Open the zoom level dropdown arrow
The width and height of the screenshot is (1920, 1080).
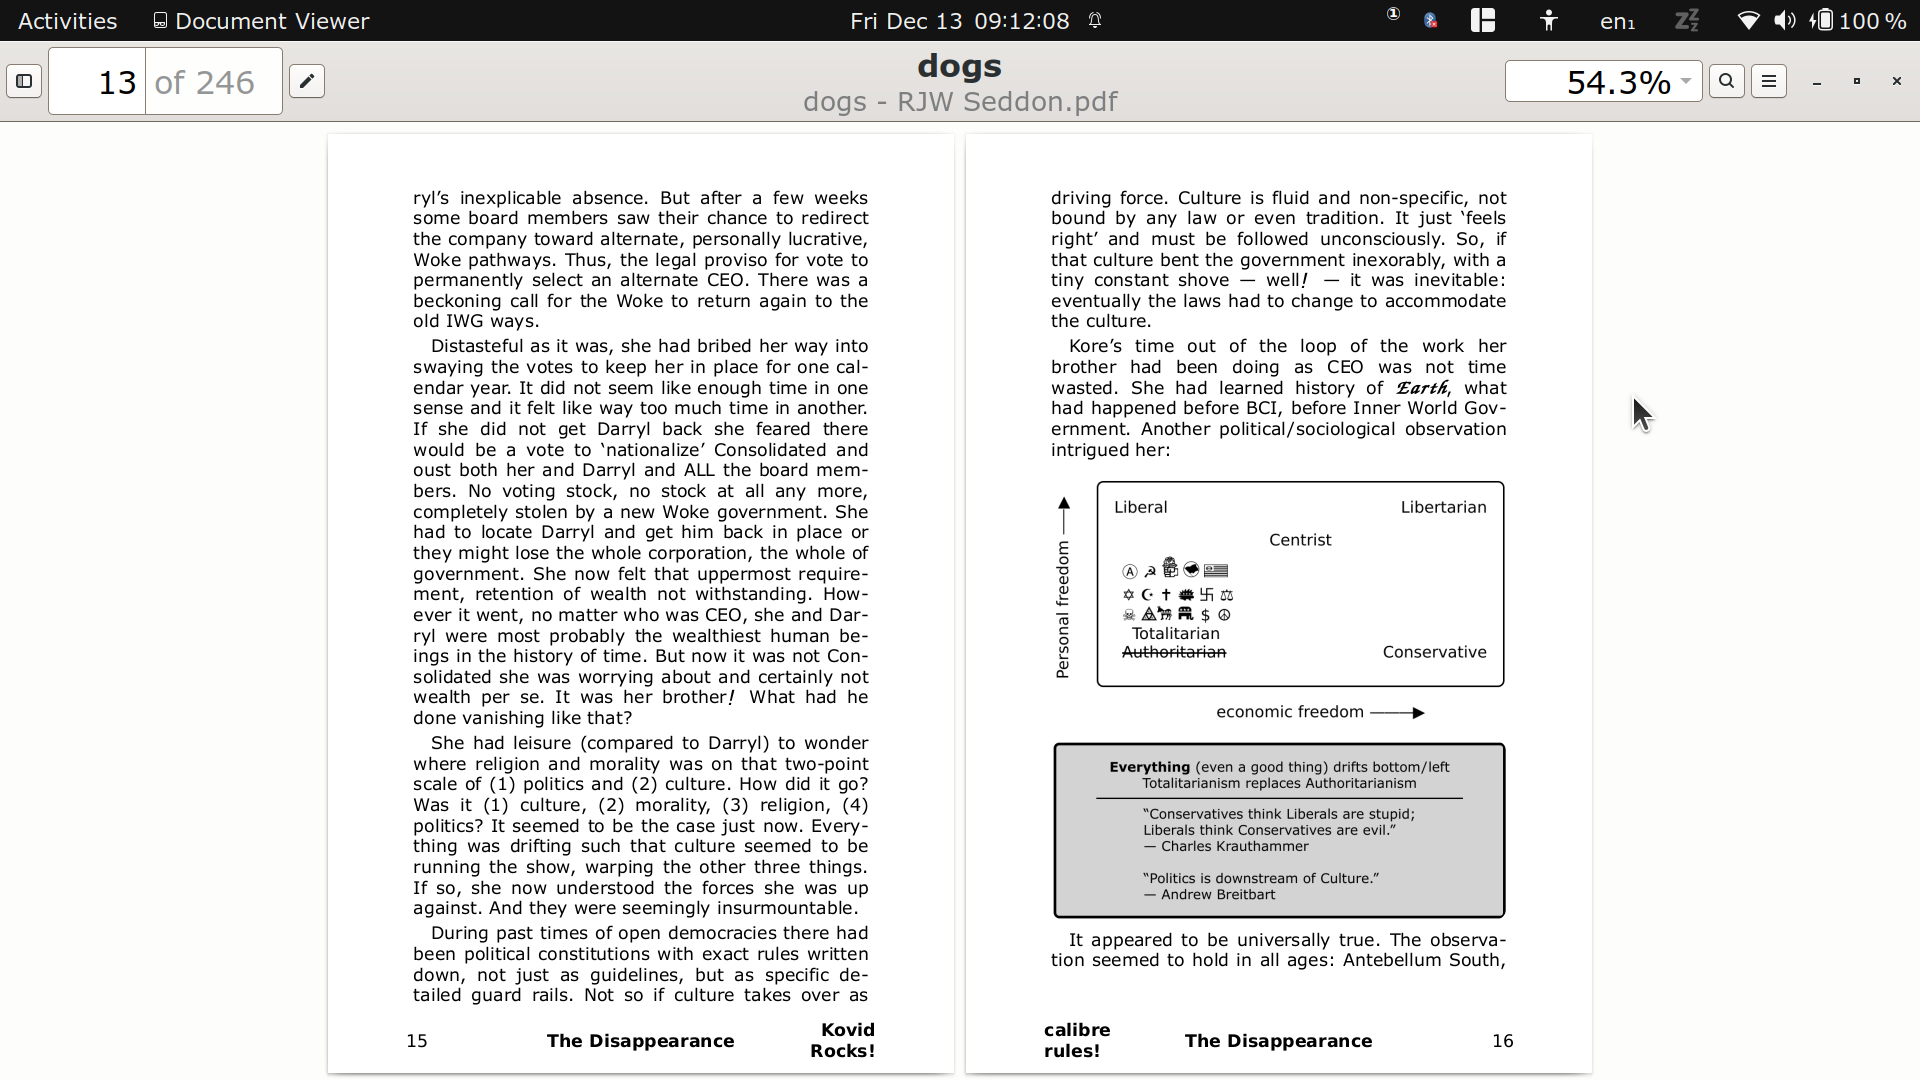tap(1686, 81)
